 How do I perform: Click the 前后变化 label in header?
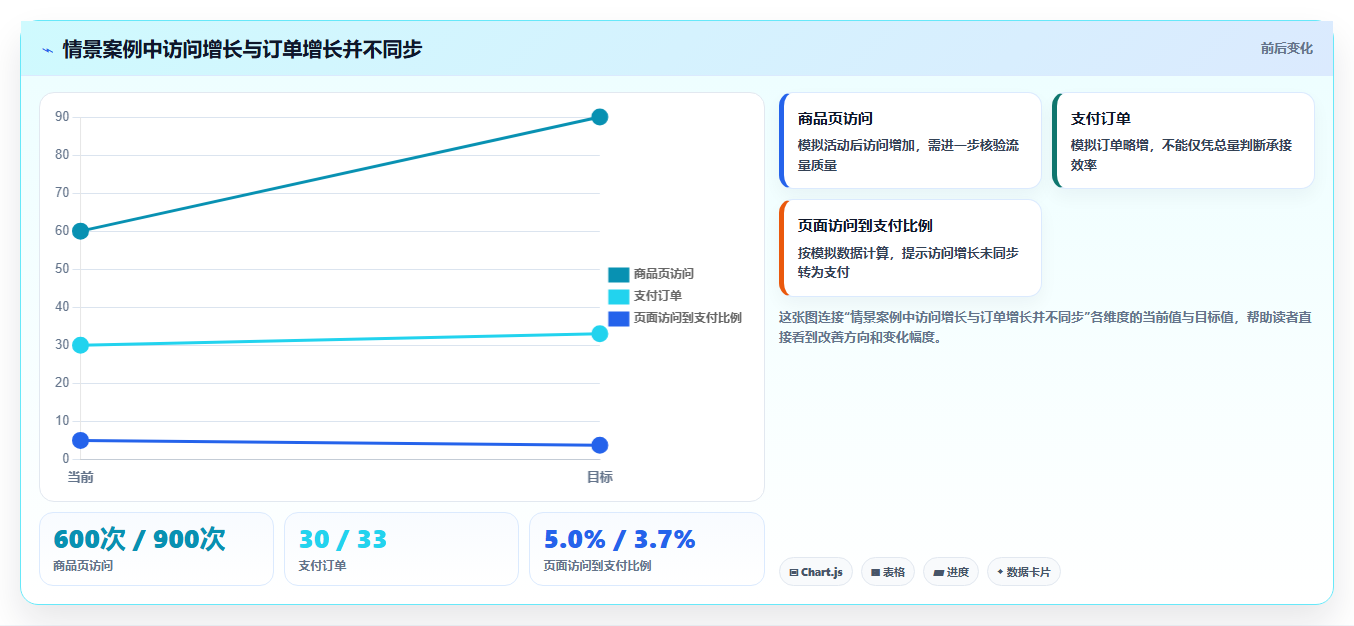(1286, 48)
